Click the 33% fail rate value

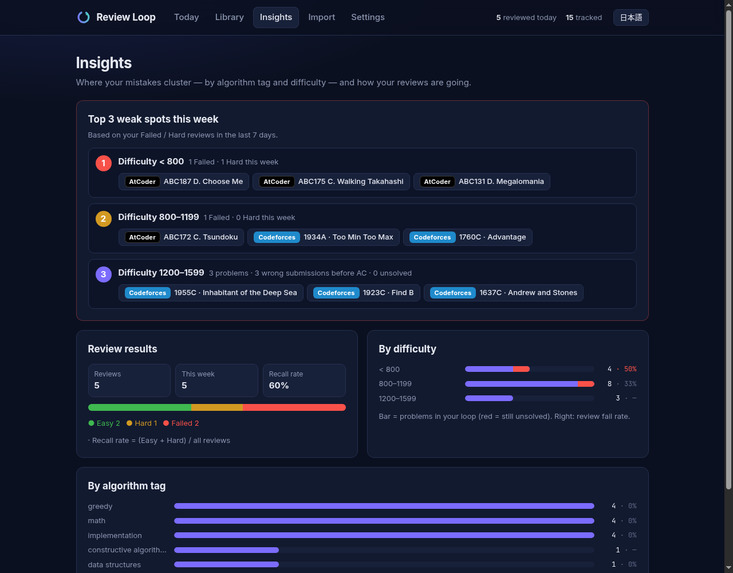[x=630, y=384]
